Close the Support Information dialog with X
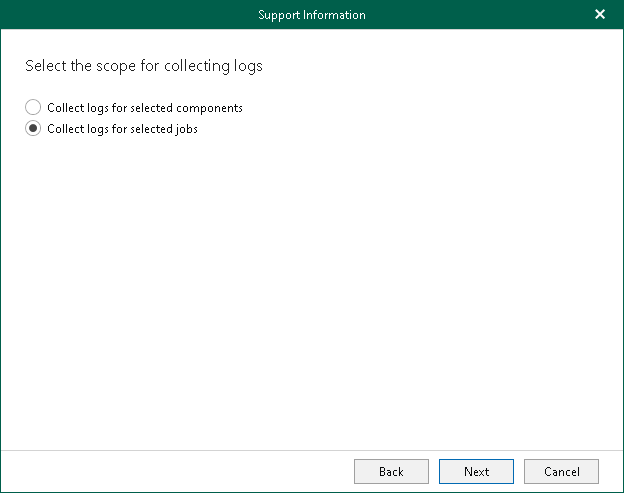 coord(600,14)
